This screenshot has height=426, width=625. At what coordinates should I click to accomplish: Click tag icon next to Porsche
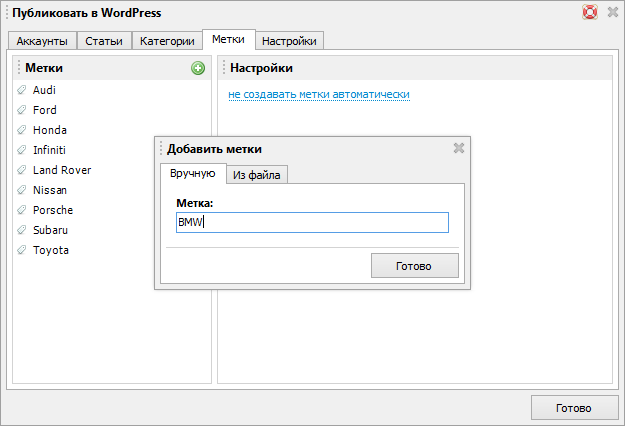point(22,210)
